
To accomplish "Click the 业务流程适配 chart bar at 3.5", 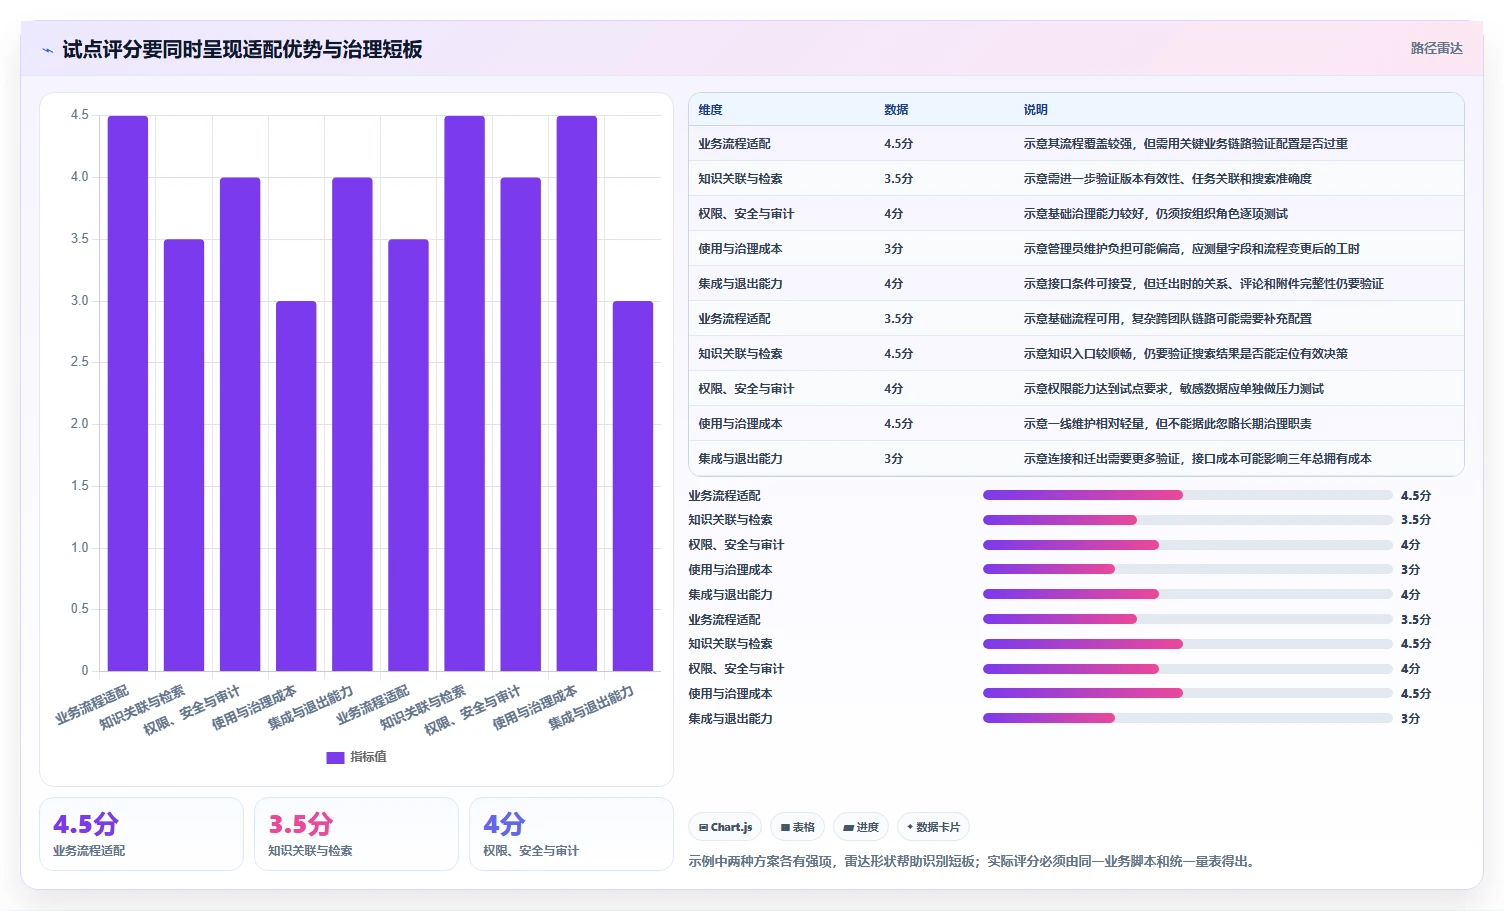I will [x=408, y=455].
